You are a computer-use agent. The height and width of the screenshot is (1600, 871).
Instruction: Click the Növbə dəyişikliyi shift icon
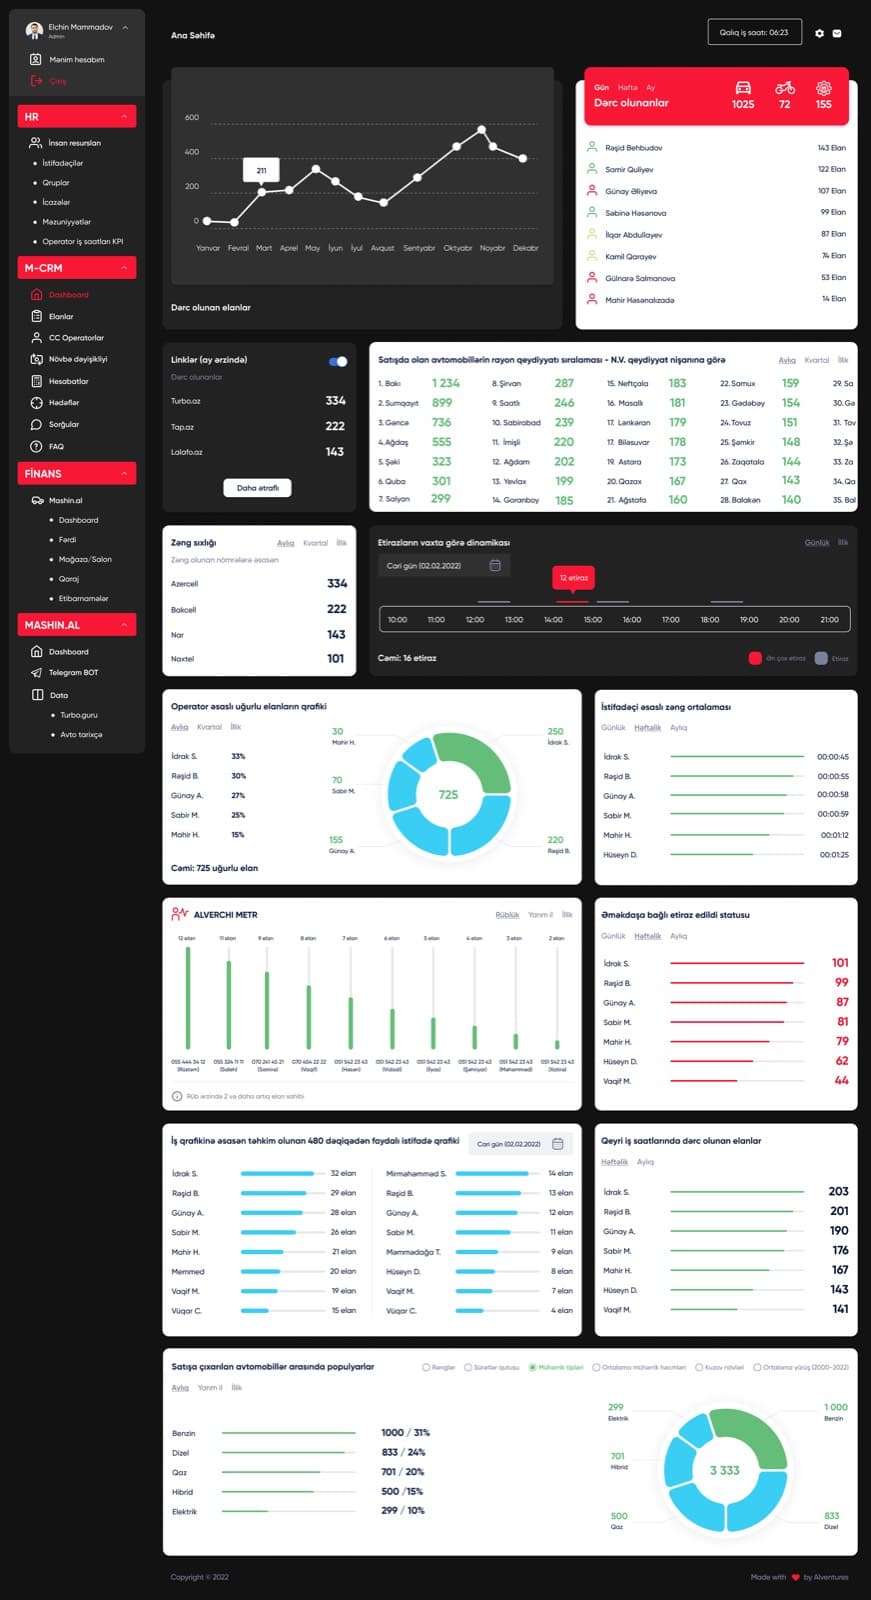point(36,359)
